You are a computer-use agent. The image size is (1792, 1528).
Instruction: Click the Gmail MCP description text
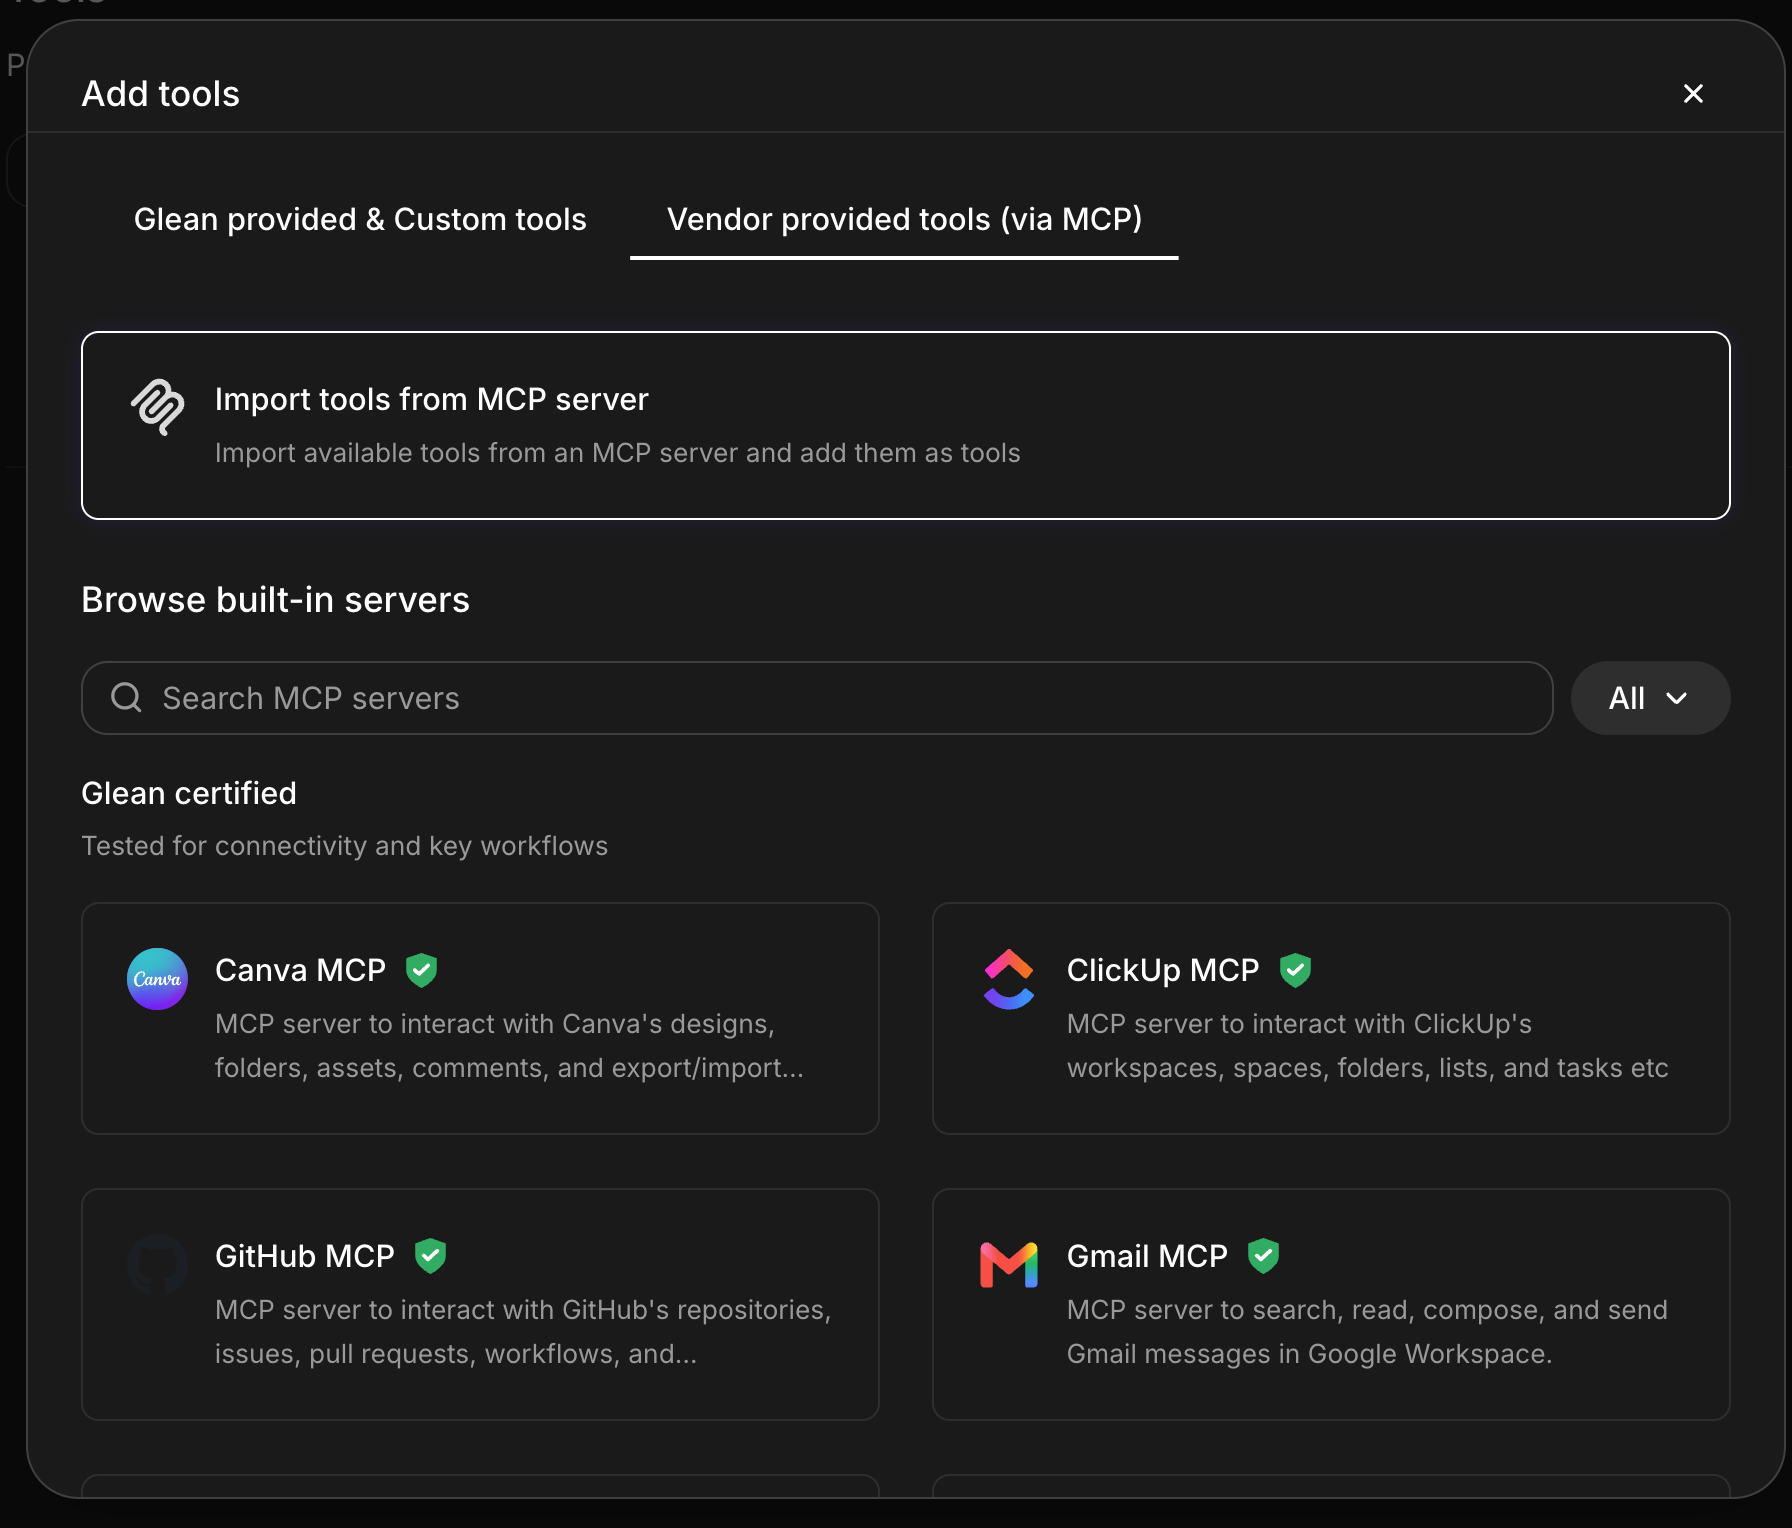tap(1367, 1332)
